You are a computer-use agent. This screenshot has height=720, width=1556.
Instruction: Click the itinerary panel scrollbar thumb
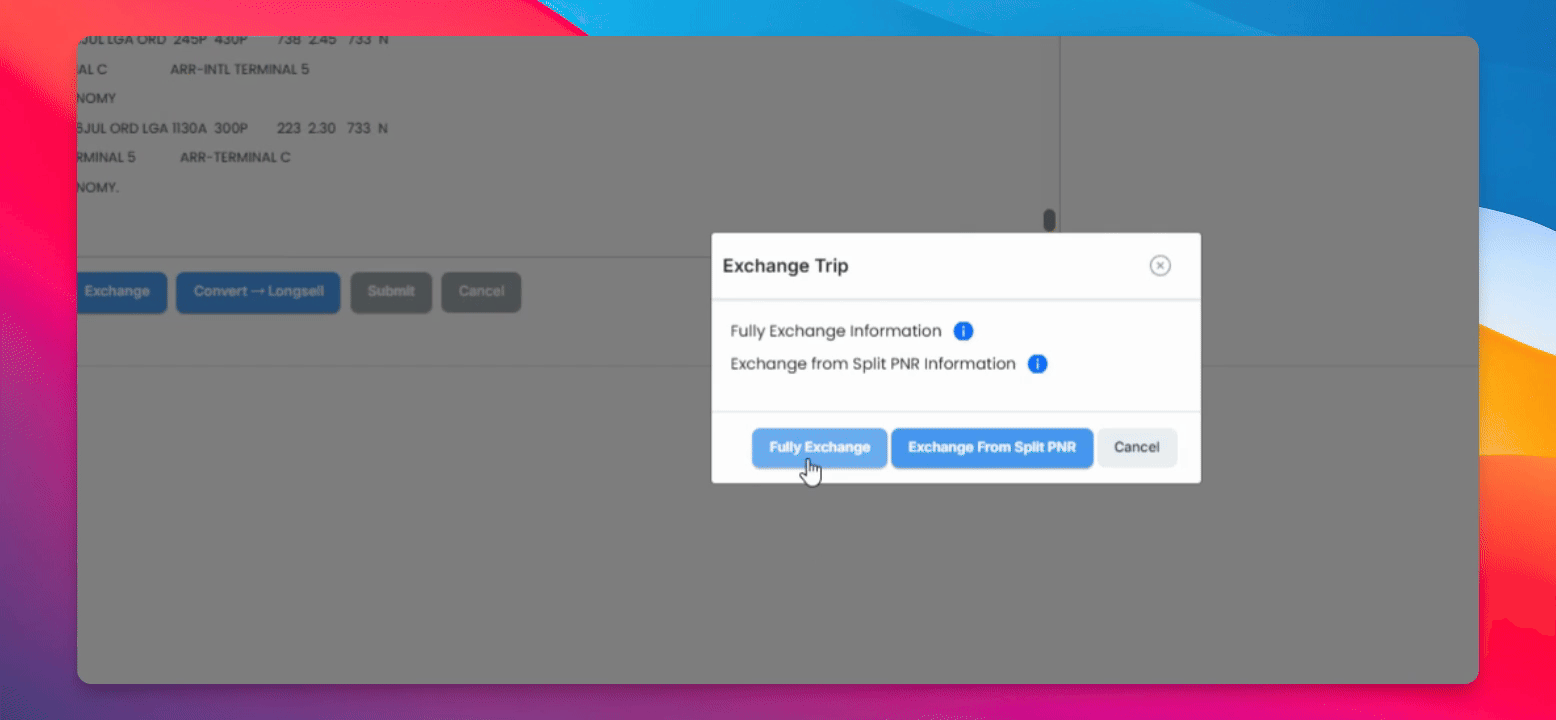(1049, 220)
